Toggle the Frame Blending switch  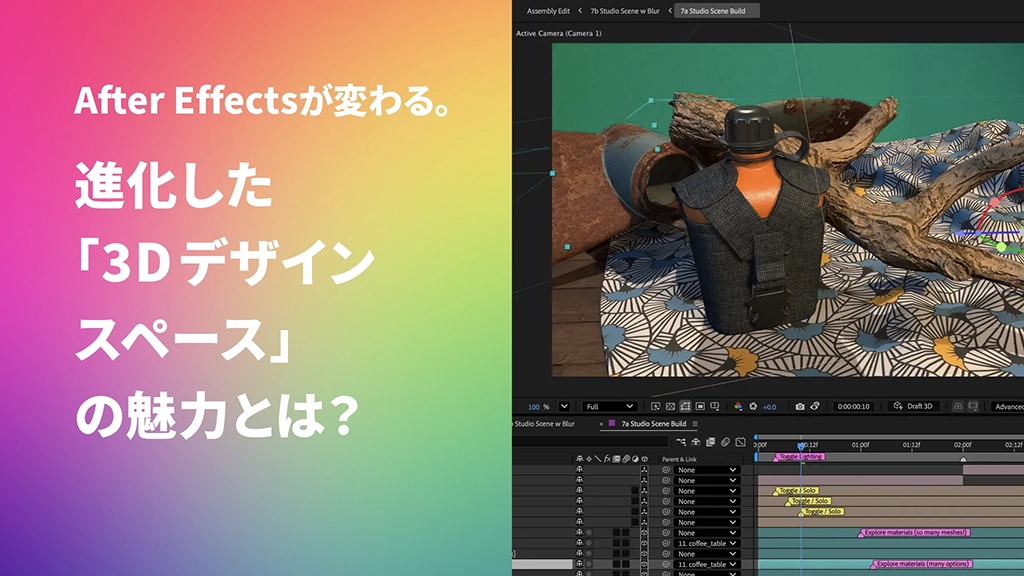pyautogui.click(x=710, y=443)
